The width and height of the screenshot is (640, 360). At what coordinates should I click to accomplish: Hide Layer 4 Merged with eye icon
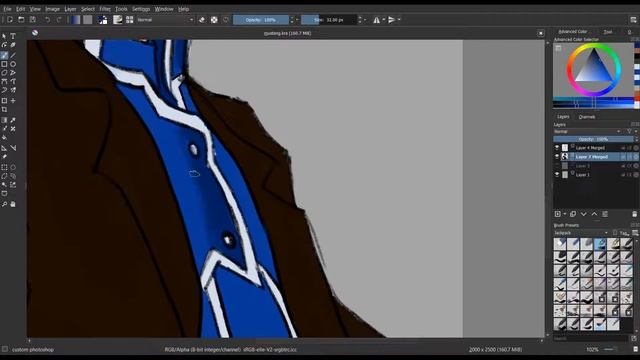point(557,148)
